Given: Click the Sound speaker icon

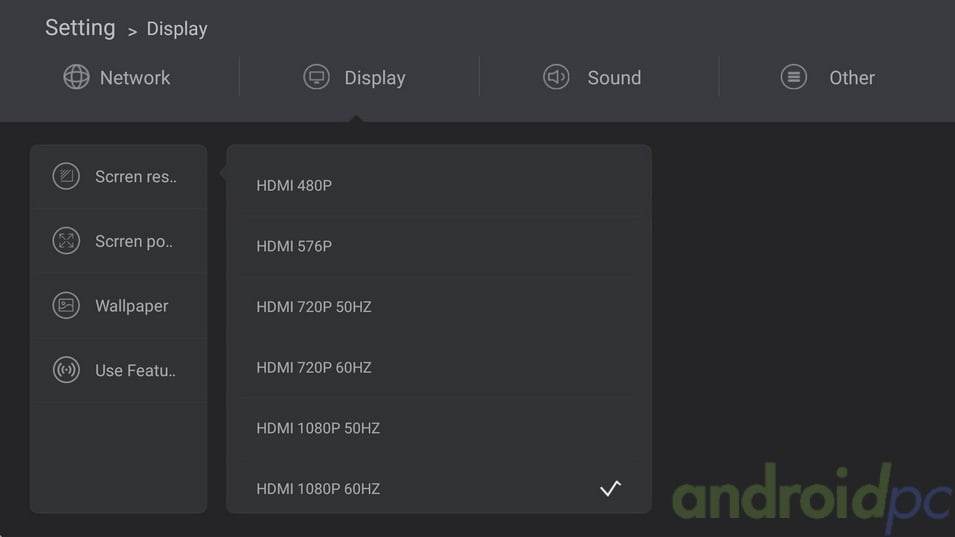Looking at the screenshot, I should (556, 77).
